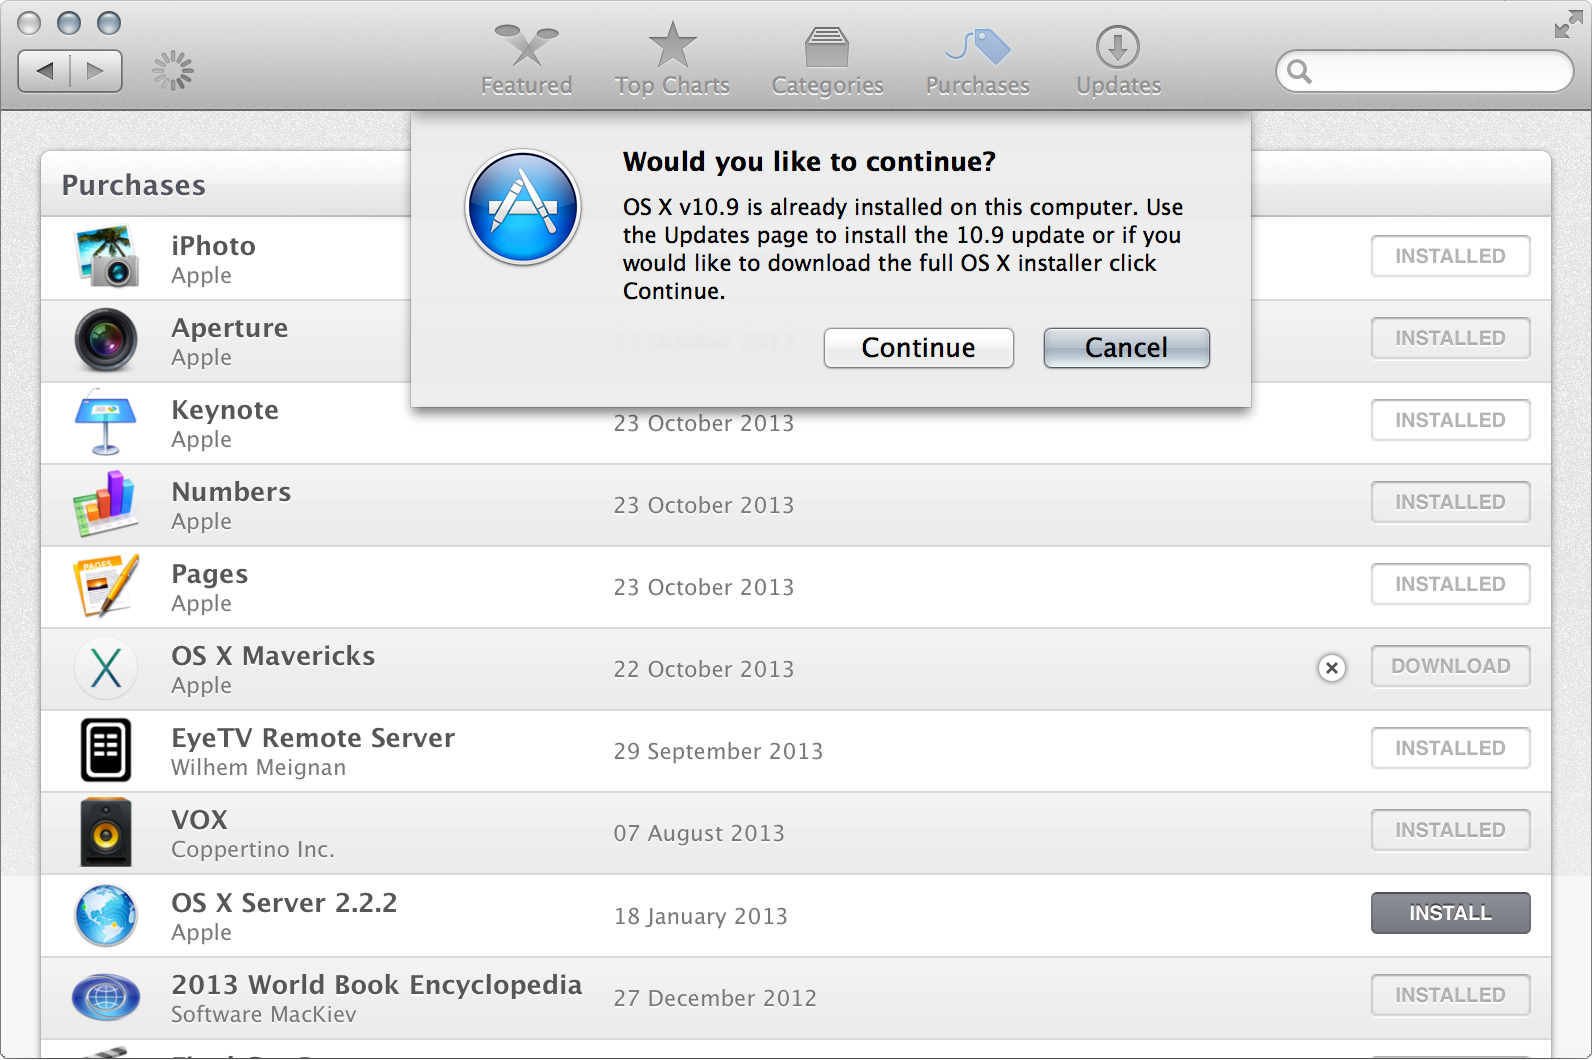Click the date 07 August 2013
The width and height of the screenshot is (1592, 1060).
(x=699, y=833)
